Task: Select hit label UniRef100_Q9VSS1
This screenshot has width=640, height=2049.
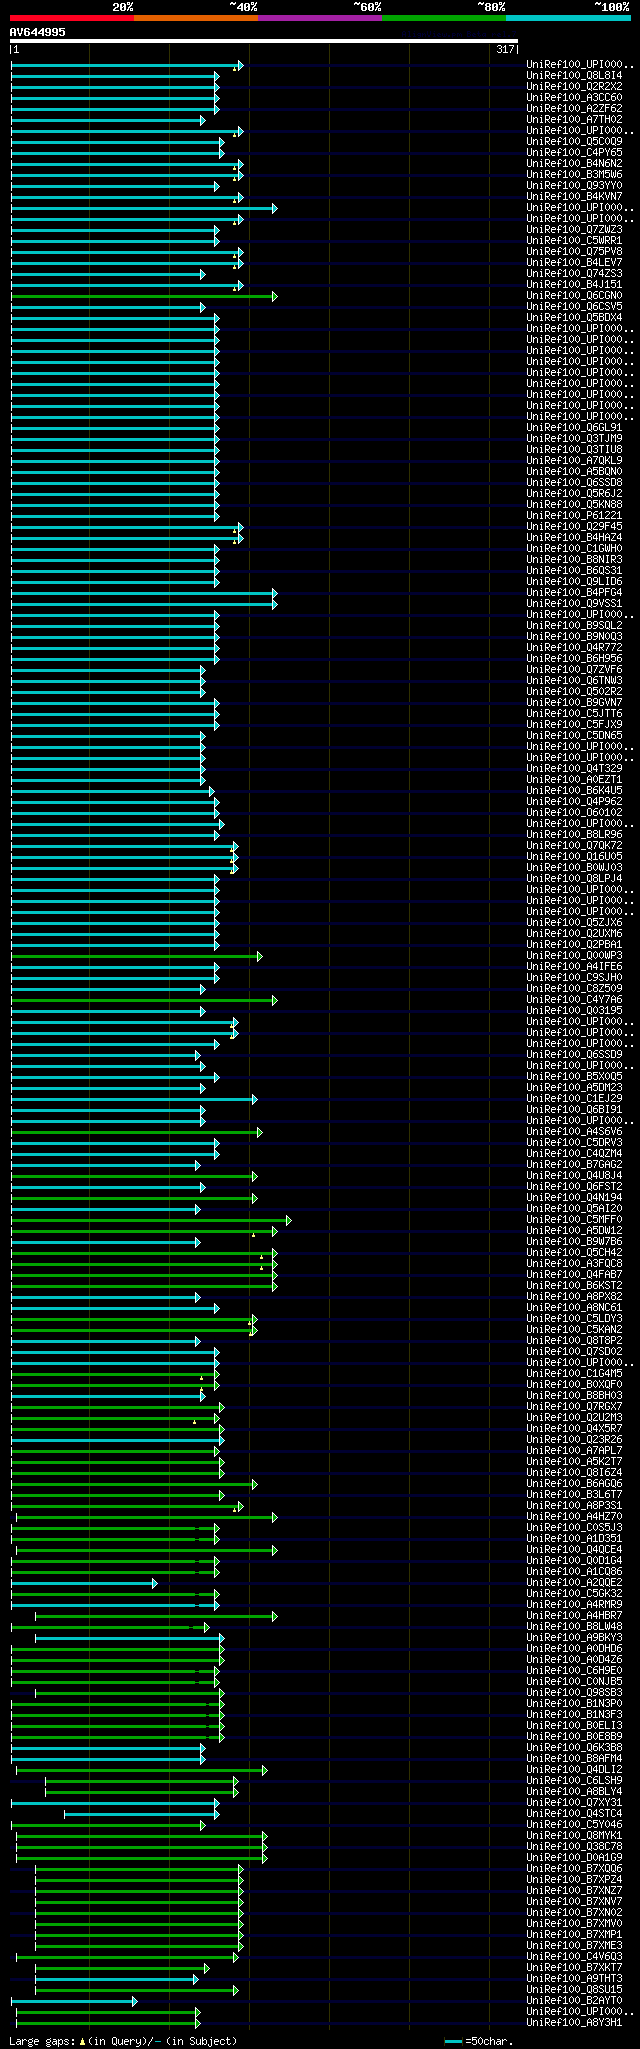Action: [x=574, y=603]
